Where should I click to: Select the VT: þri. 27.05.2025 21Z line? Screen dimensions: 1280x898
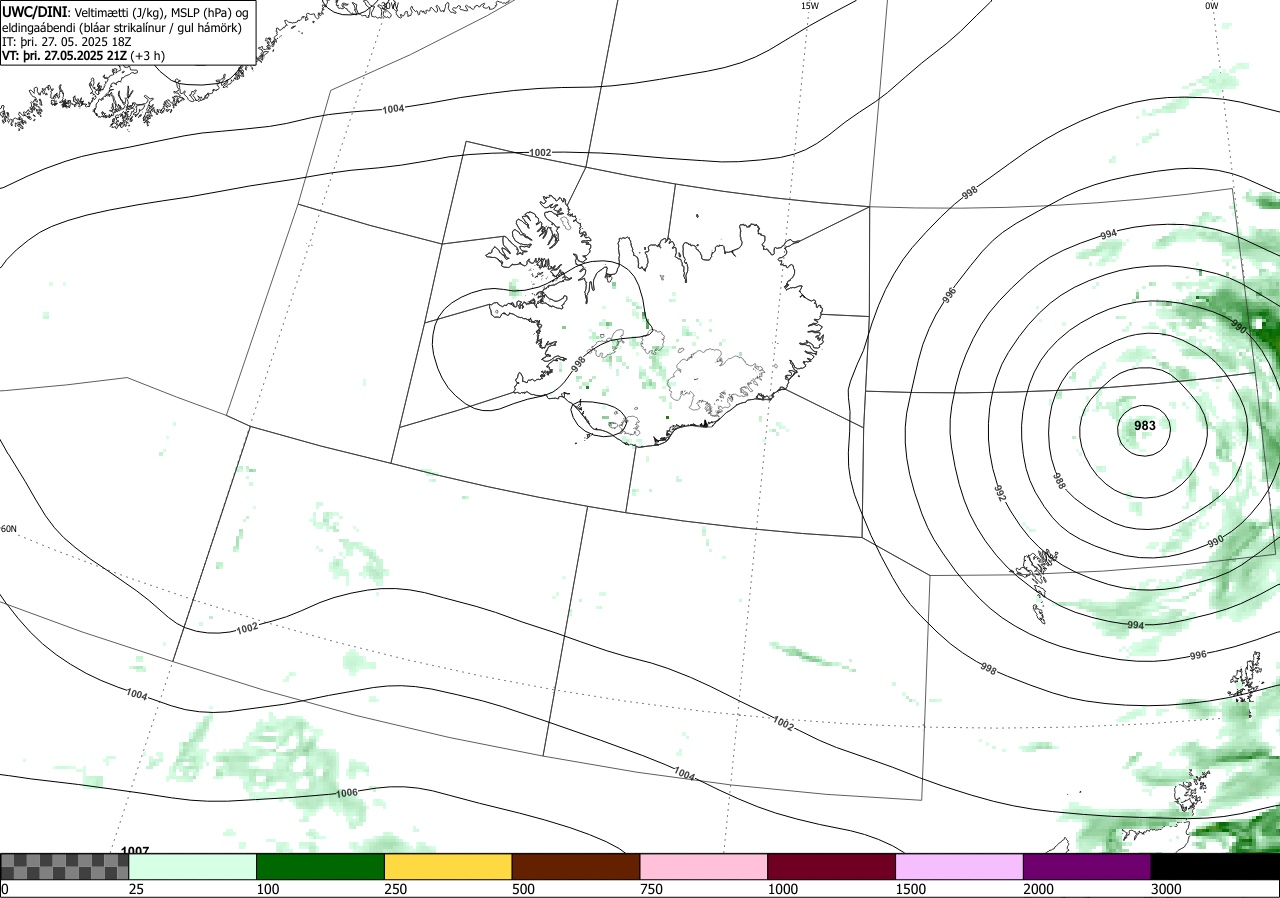[84, 55]
